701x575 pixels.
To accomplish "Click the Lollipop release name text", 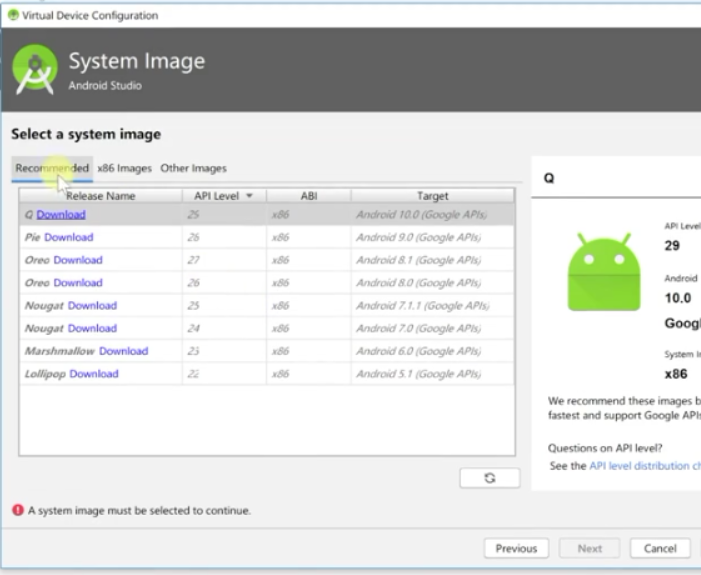I will coord(45,374).
